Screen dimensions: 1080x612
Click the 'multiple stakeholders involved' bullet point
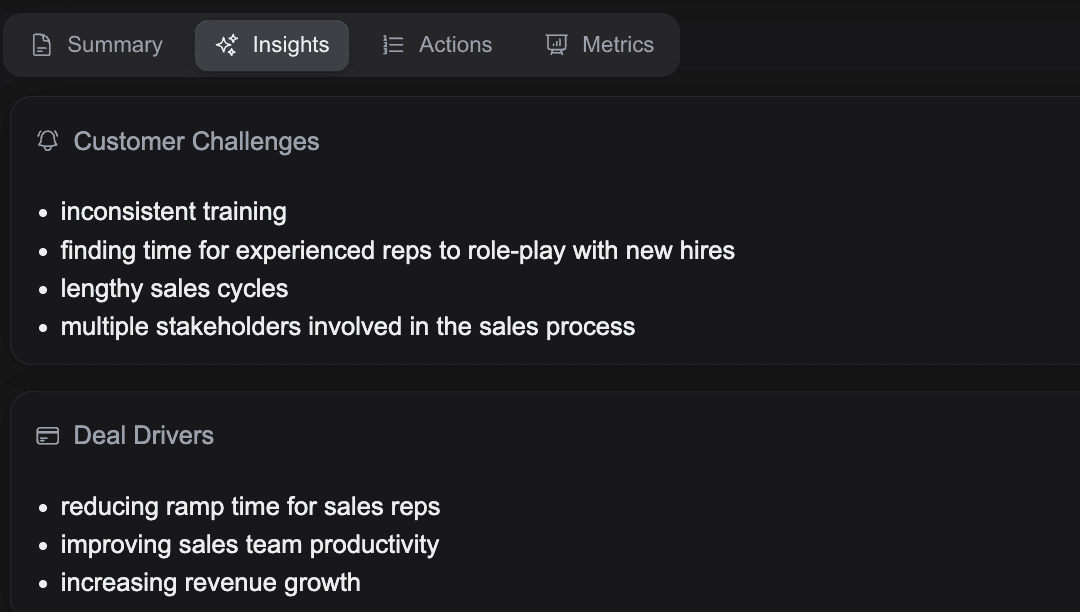click(x=348, y=326)
